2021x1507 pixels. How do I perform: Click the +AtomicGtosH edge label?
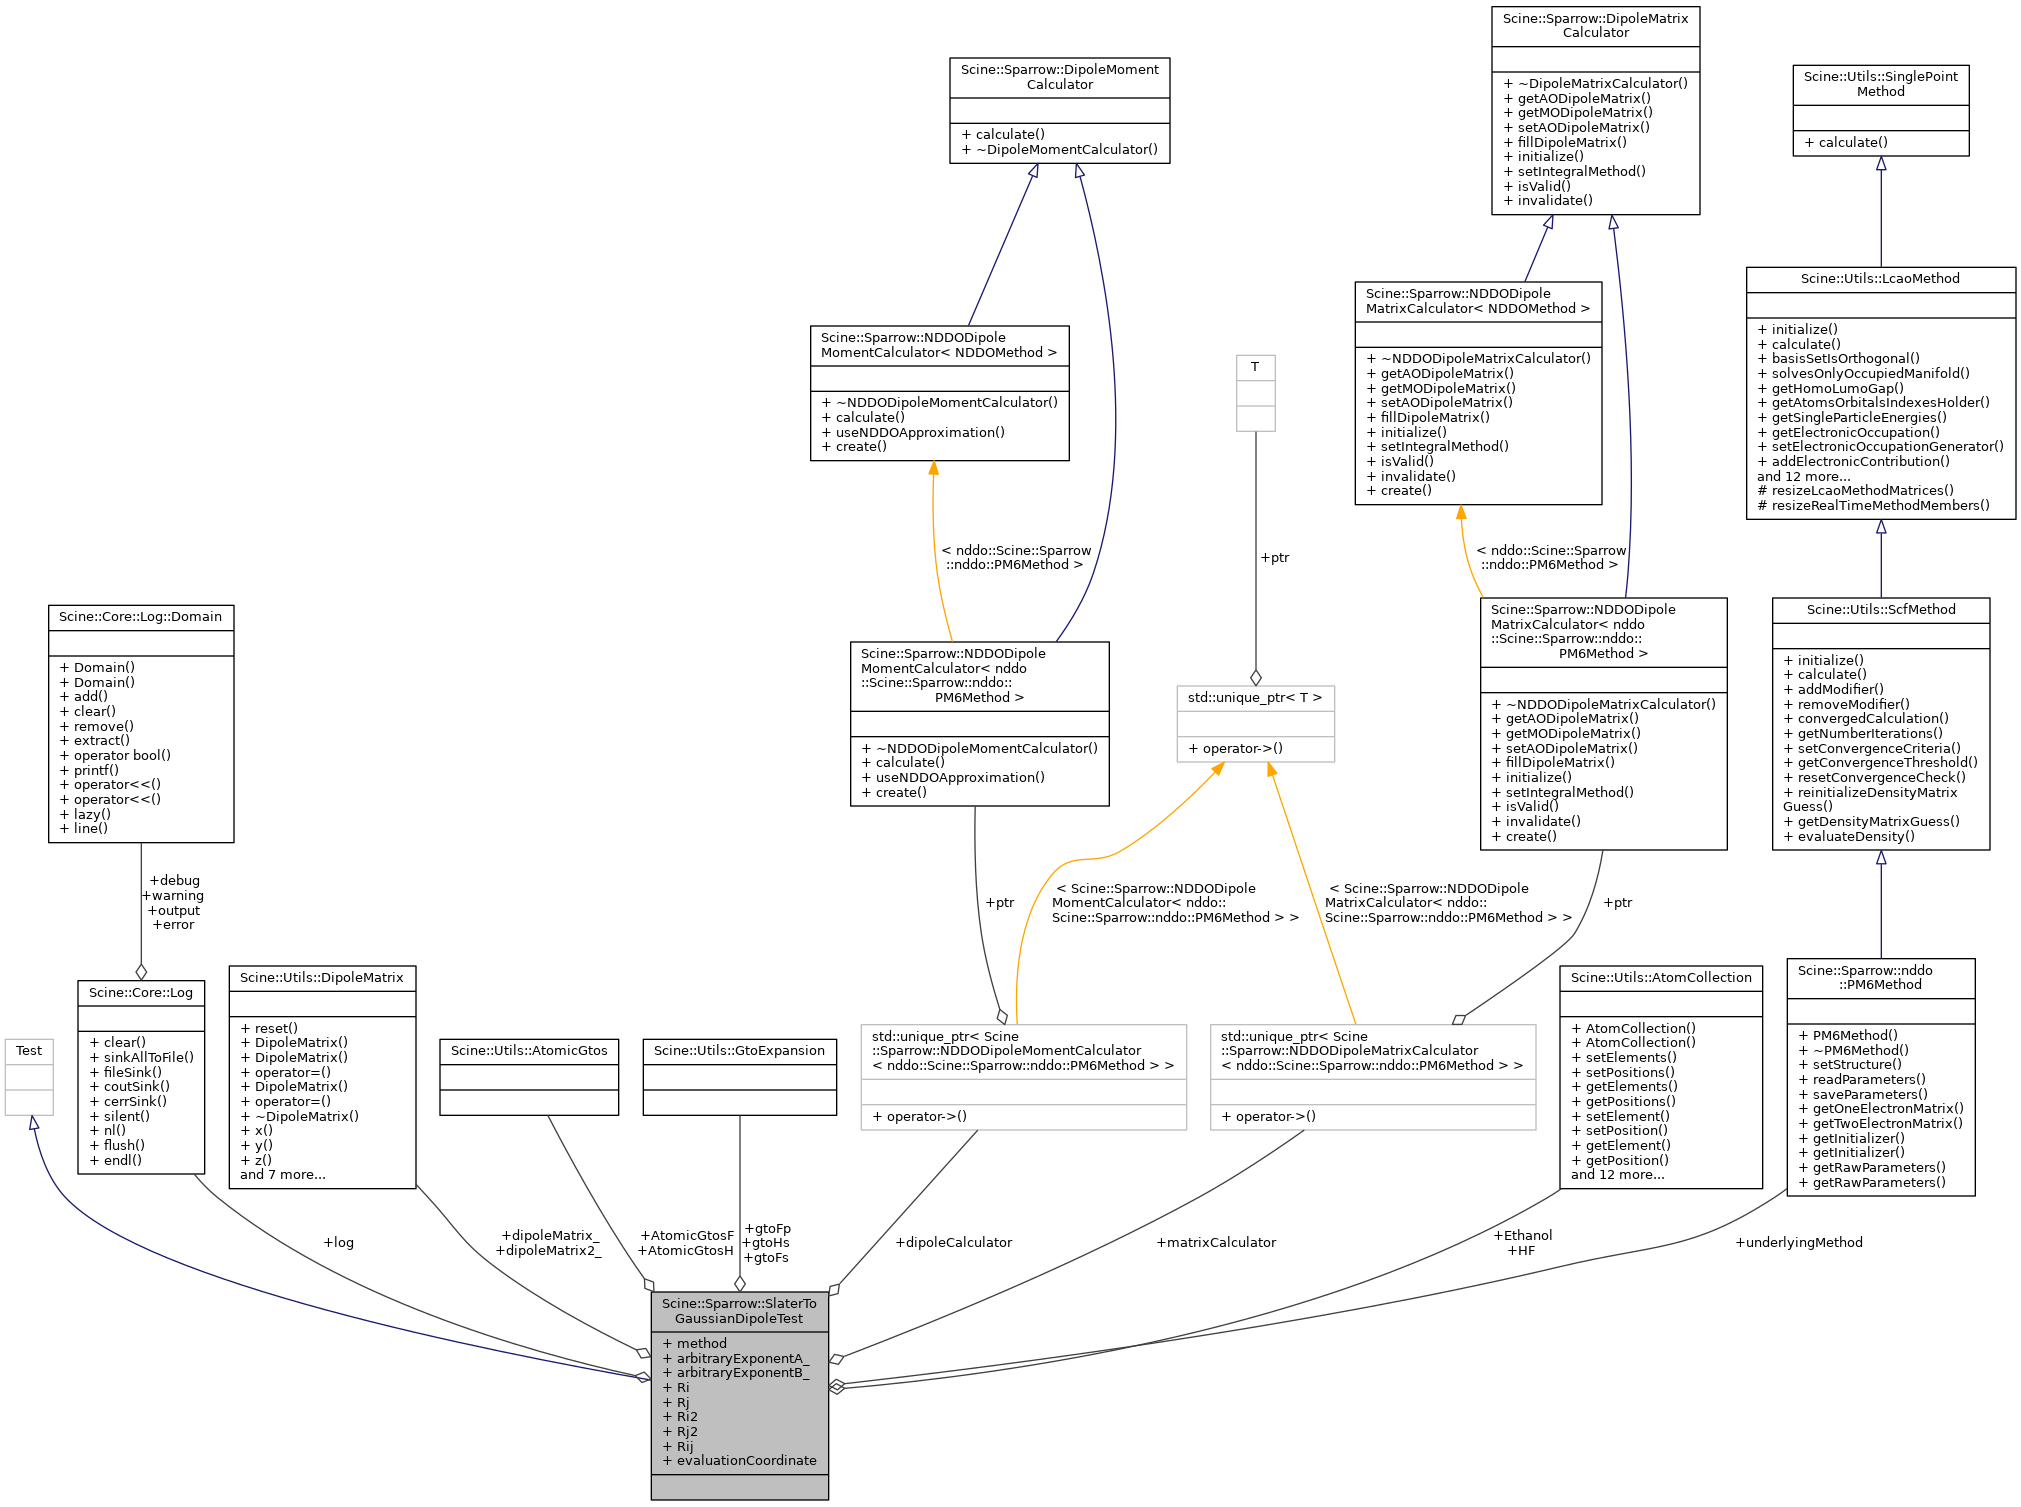click(685, 1250)
